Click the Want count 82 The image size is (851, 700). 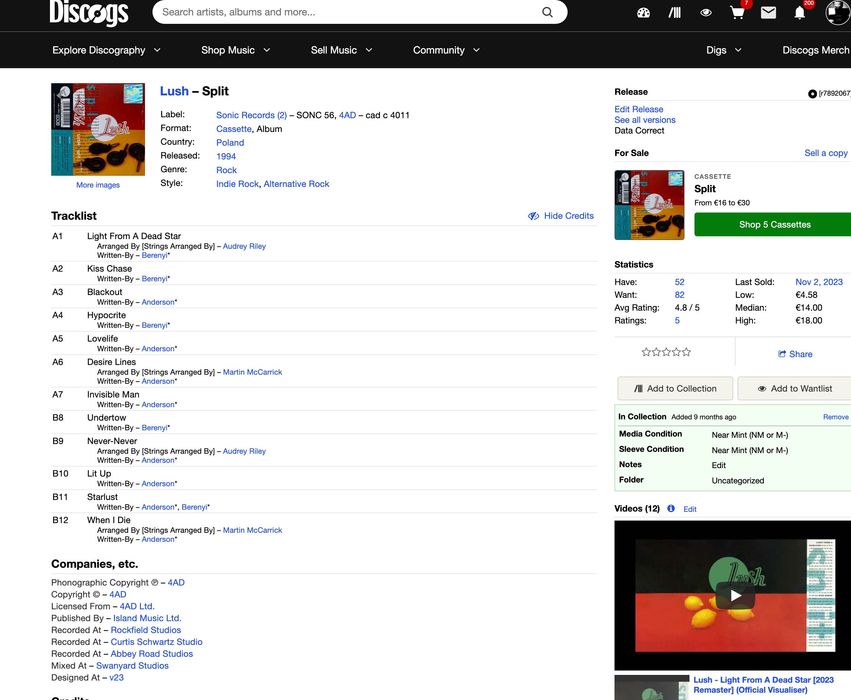coord(679,295)
